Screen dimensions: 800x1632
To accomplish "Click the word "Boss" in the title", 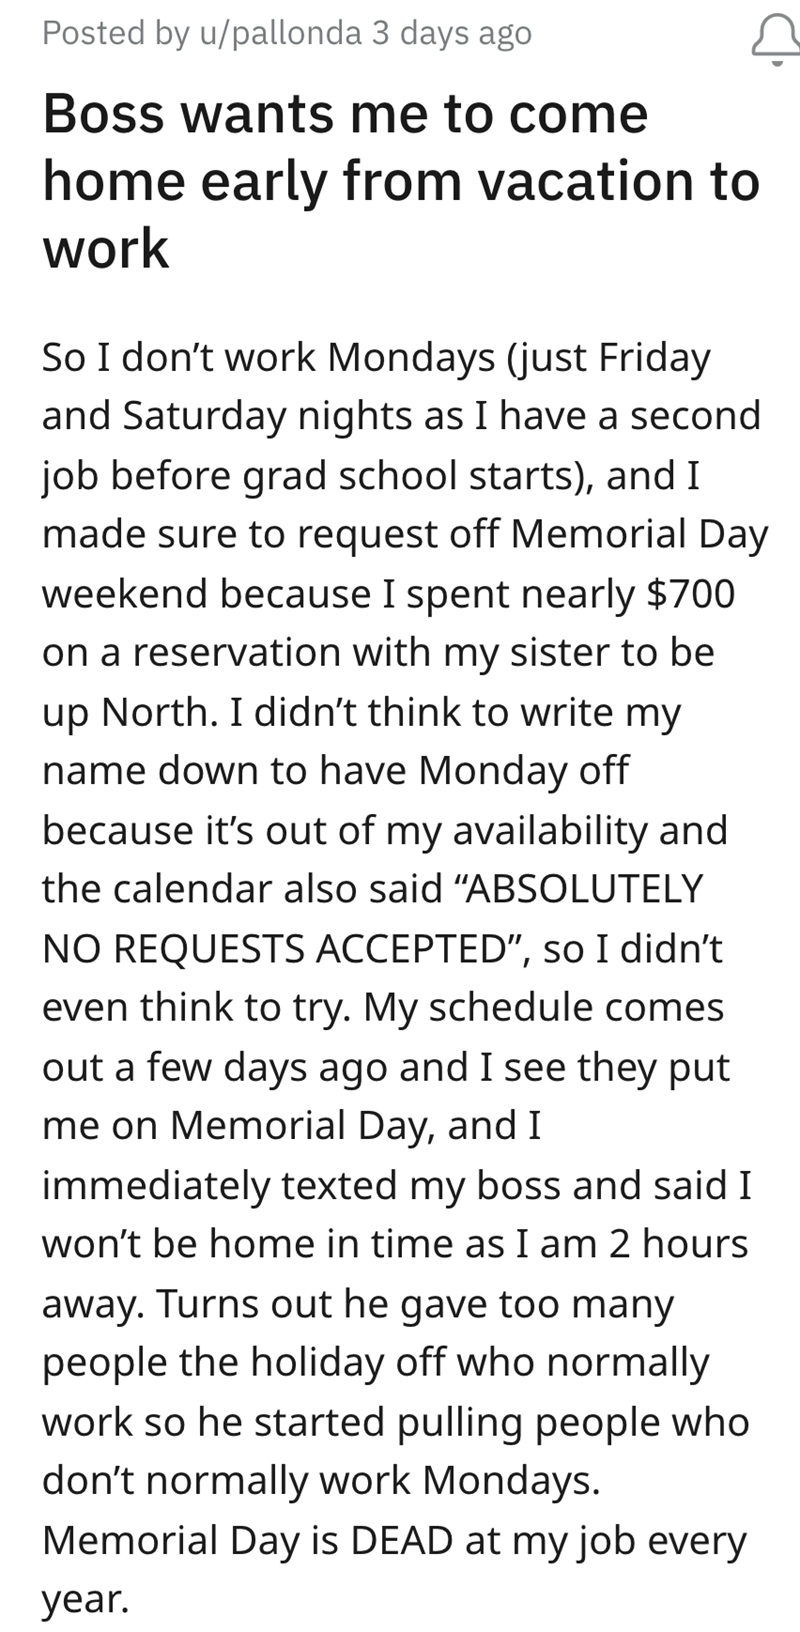I will coord(98,114).
